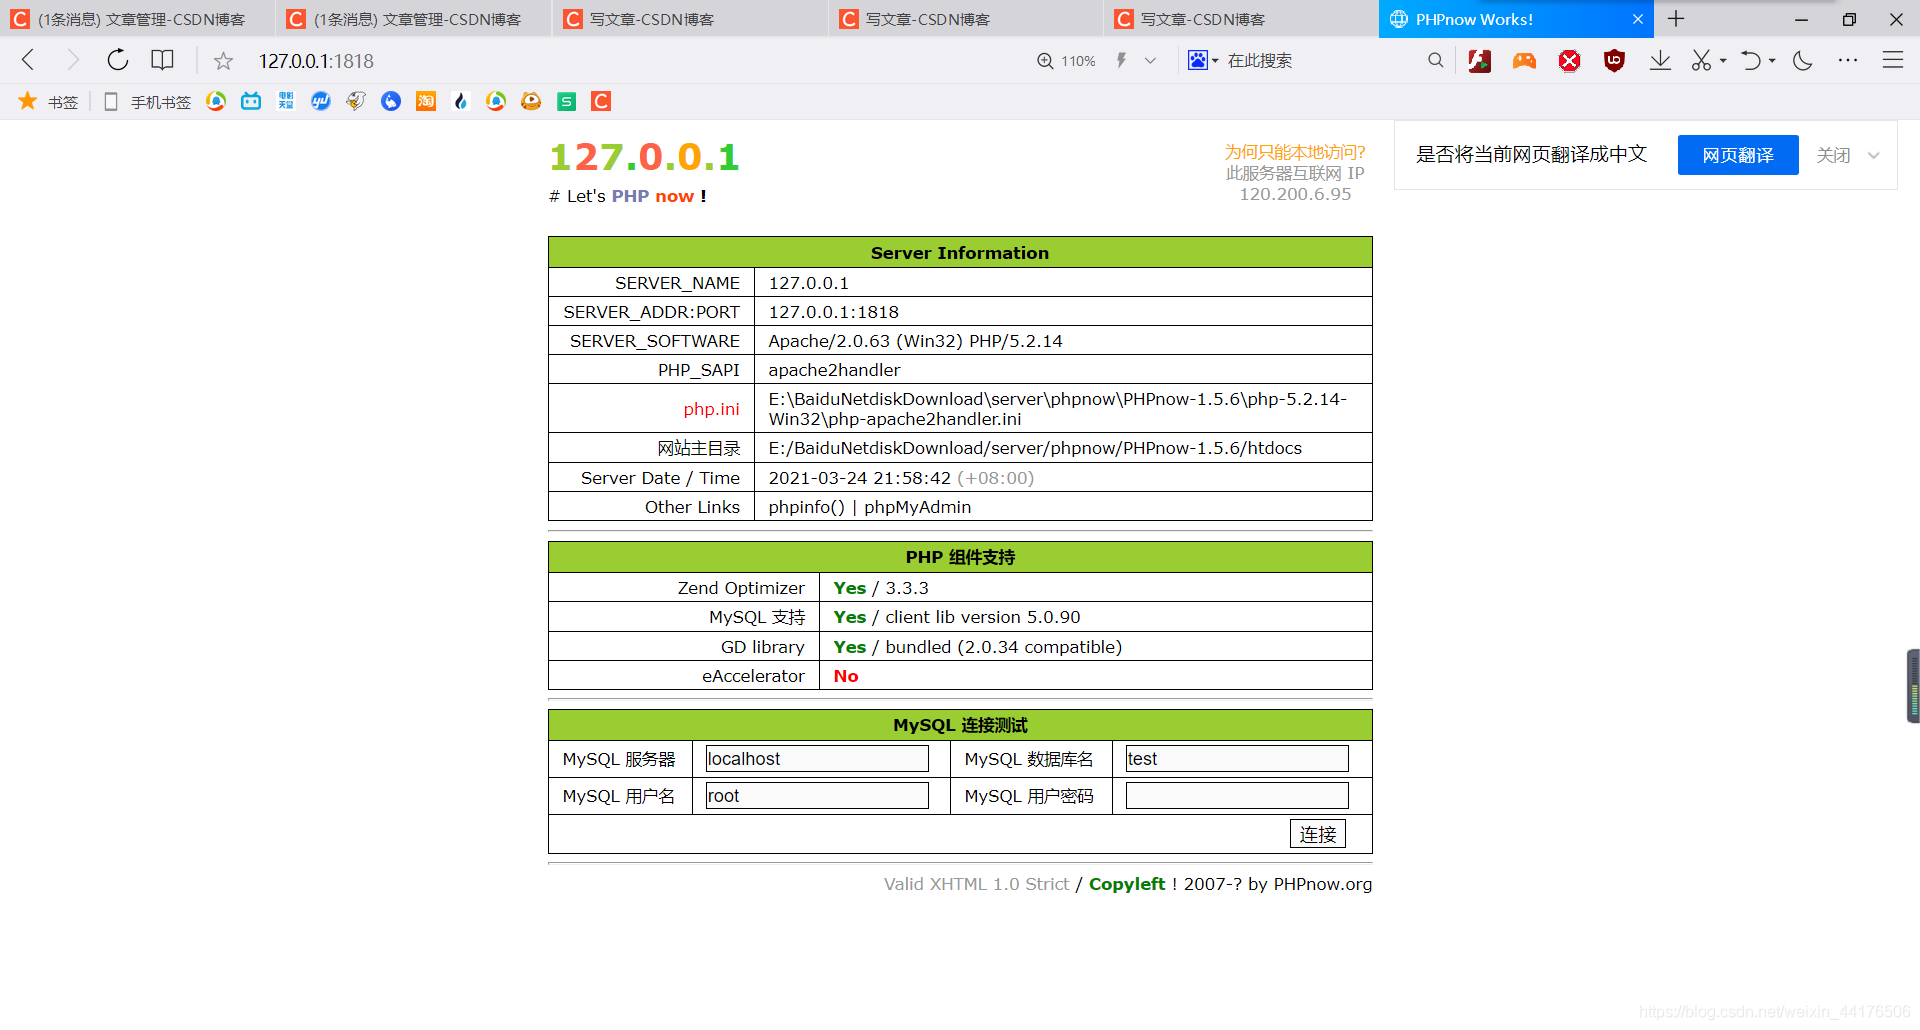
Task: Open the three-dots more tools menu
Action: click(x=1848, y=61)
